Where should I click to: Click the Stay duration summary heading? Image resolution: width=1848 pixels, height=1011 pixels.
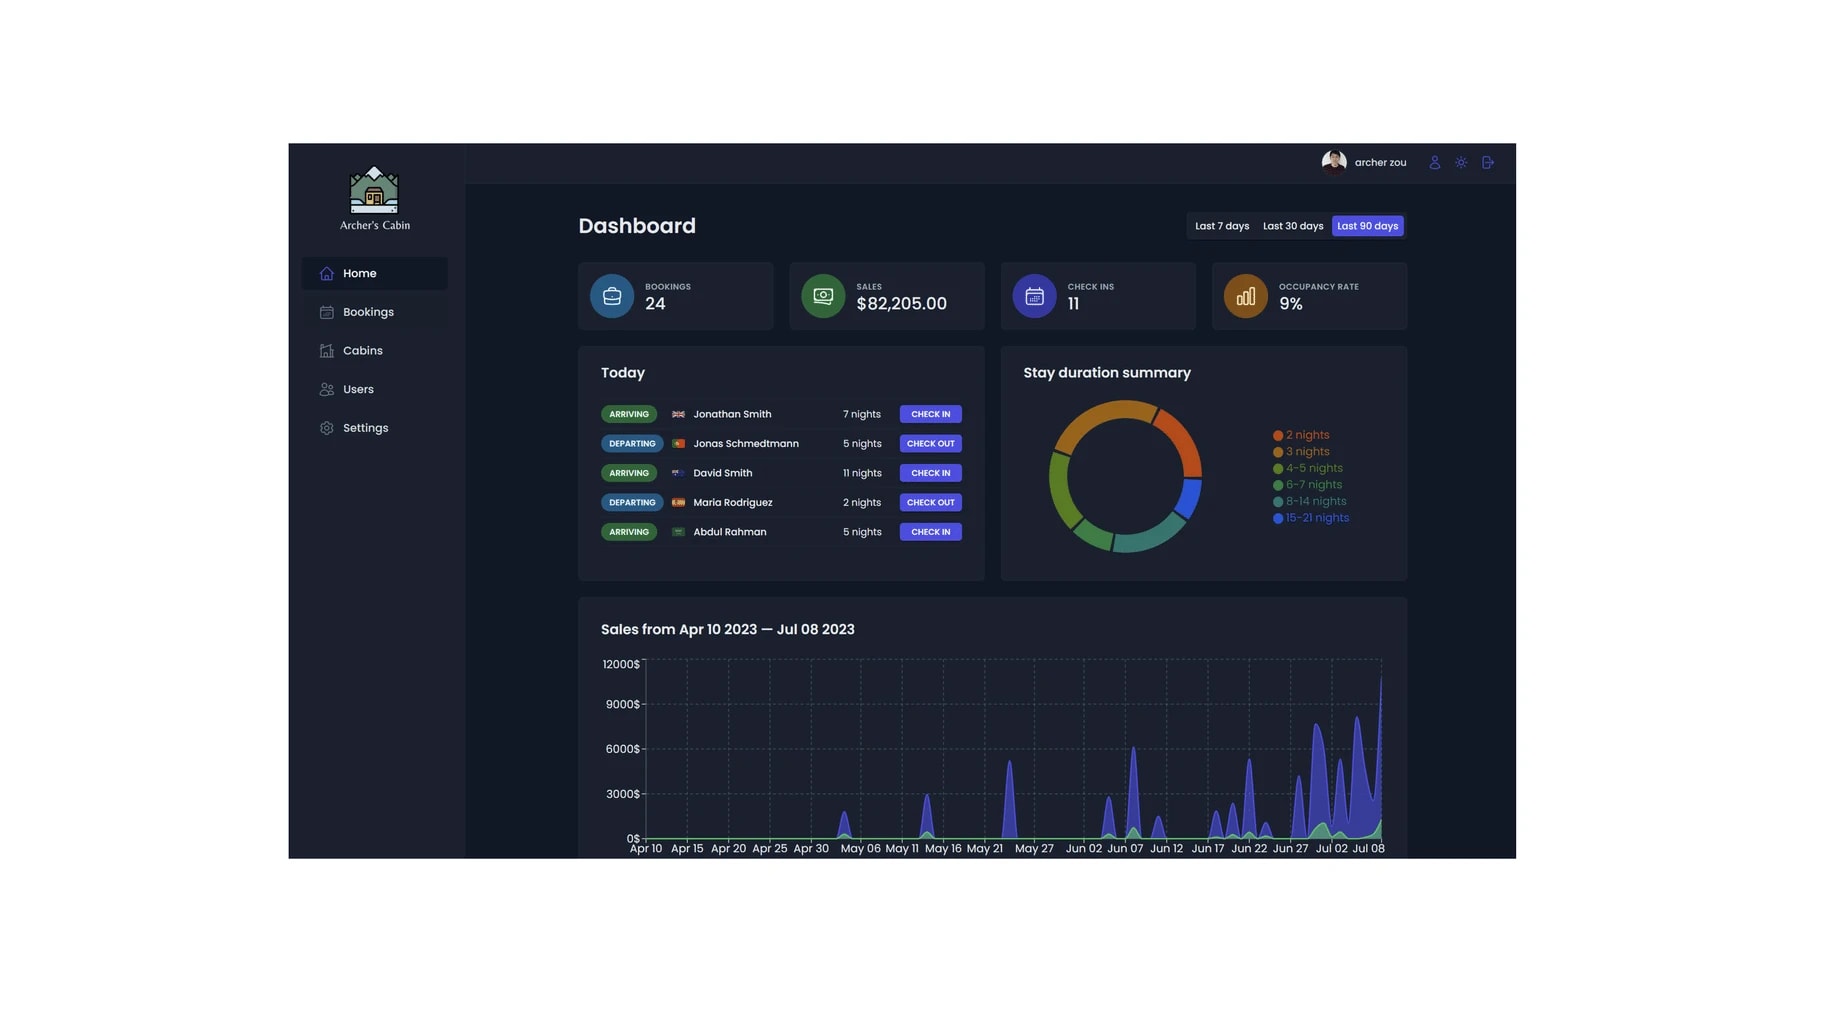(1107, 373)
